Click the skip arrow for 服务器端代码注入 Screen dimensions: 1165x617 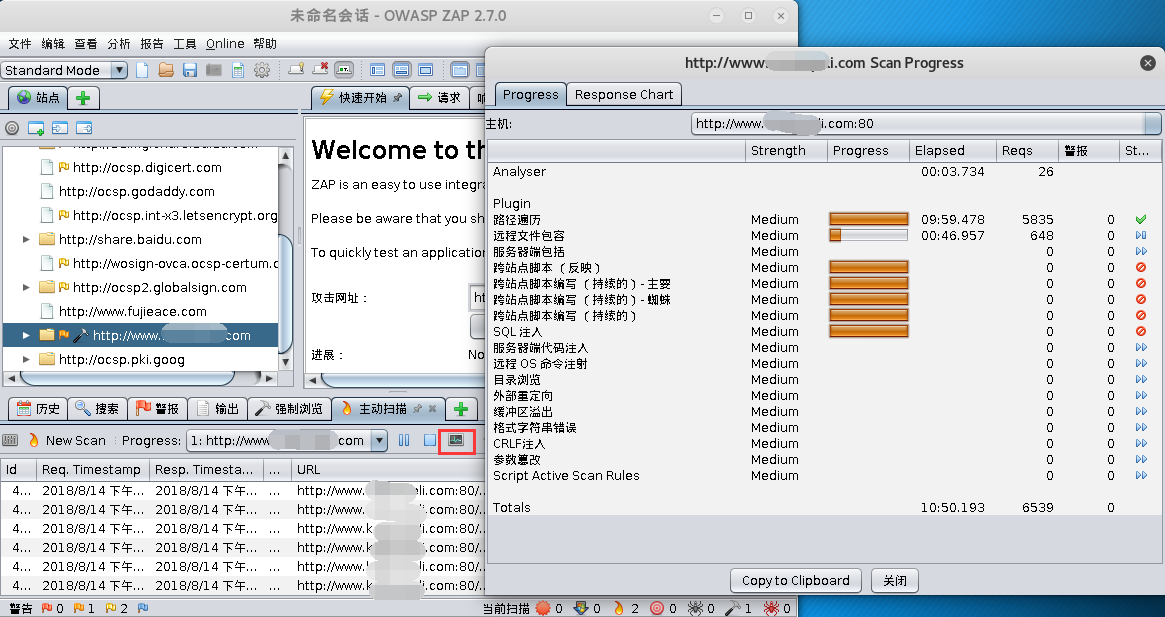click(x=1140, y=347)
